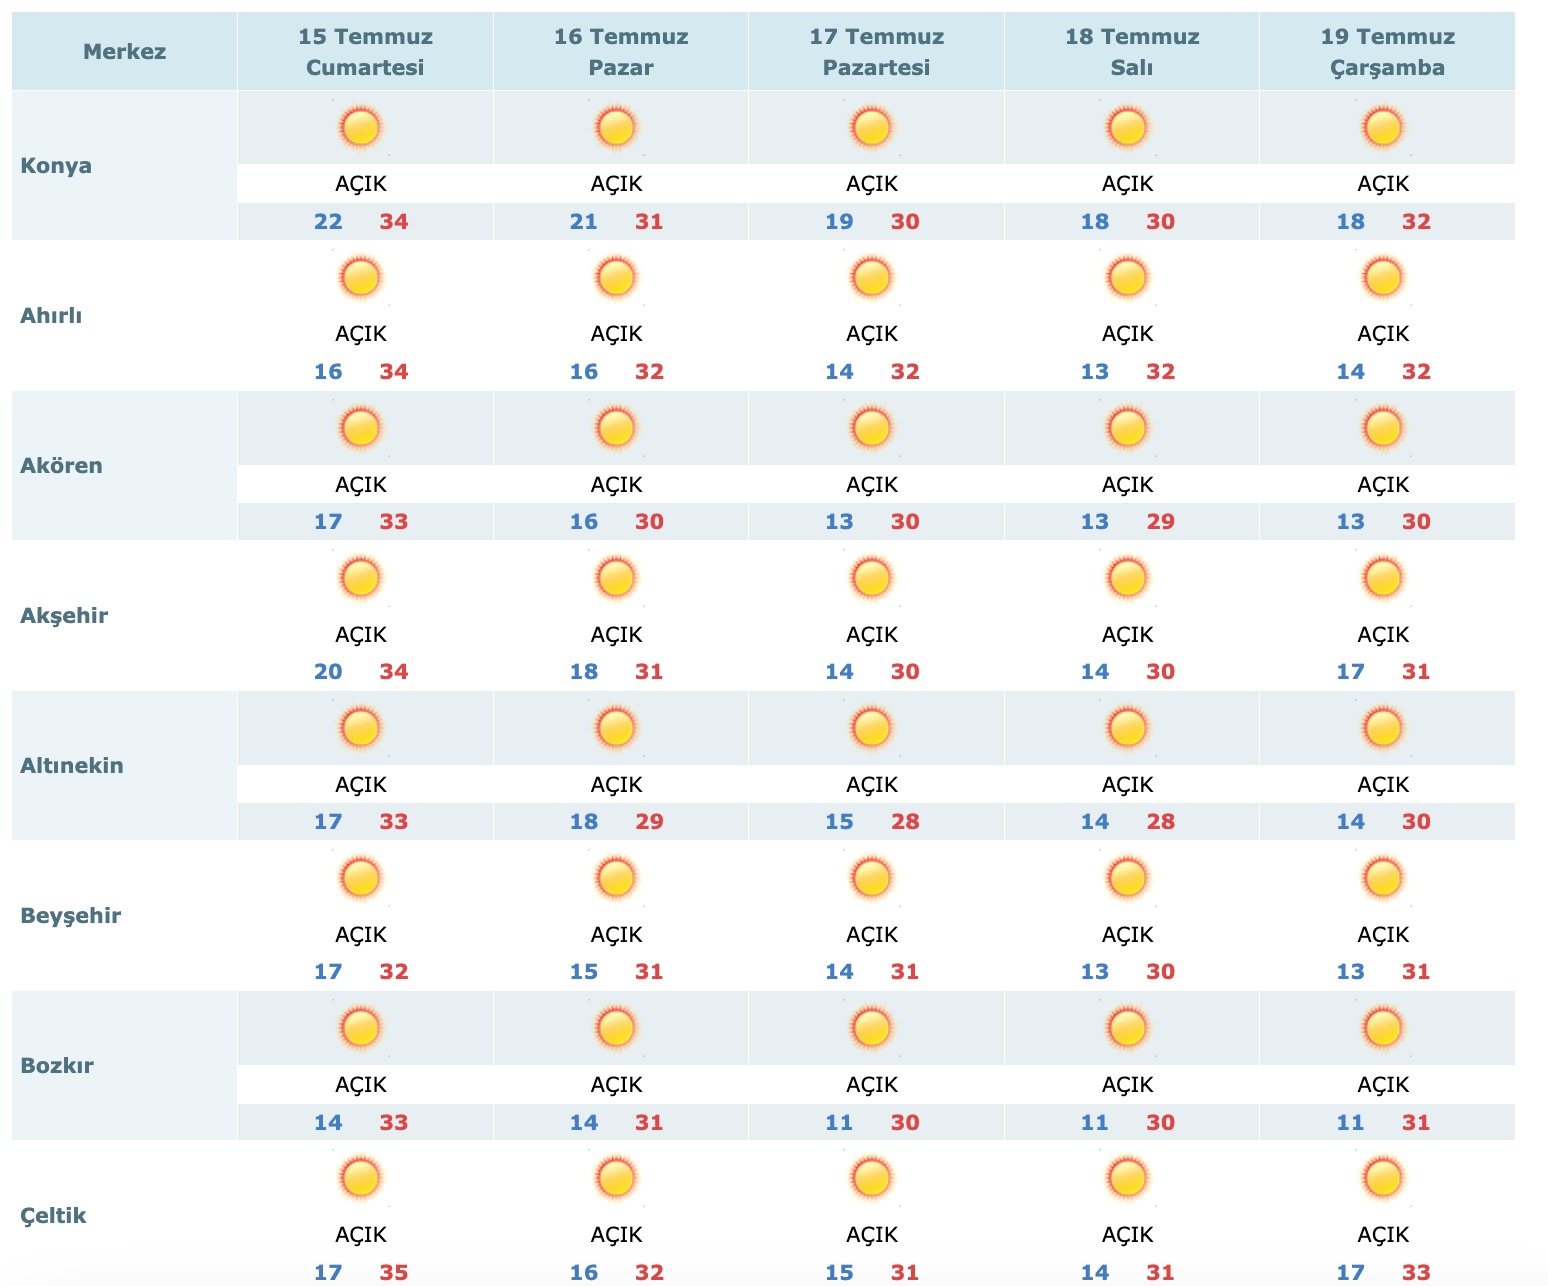Click Bozkır's low temperature 11 on 18 Temmuz
The width and height of the screenshot is (1548, 1286).
click(1095, 1123)
